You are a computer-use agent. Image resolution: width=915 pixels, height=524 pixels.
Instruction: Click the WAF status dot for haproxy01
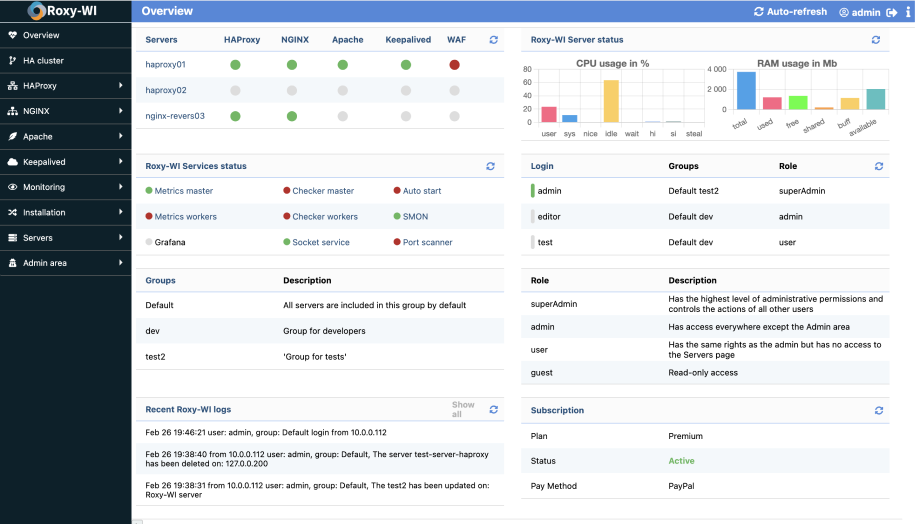click(x=455, y=65)
